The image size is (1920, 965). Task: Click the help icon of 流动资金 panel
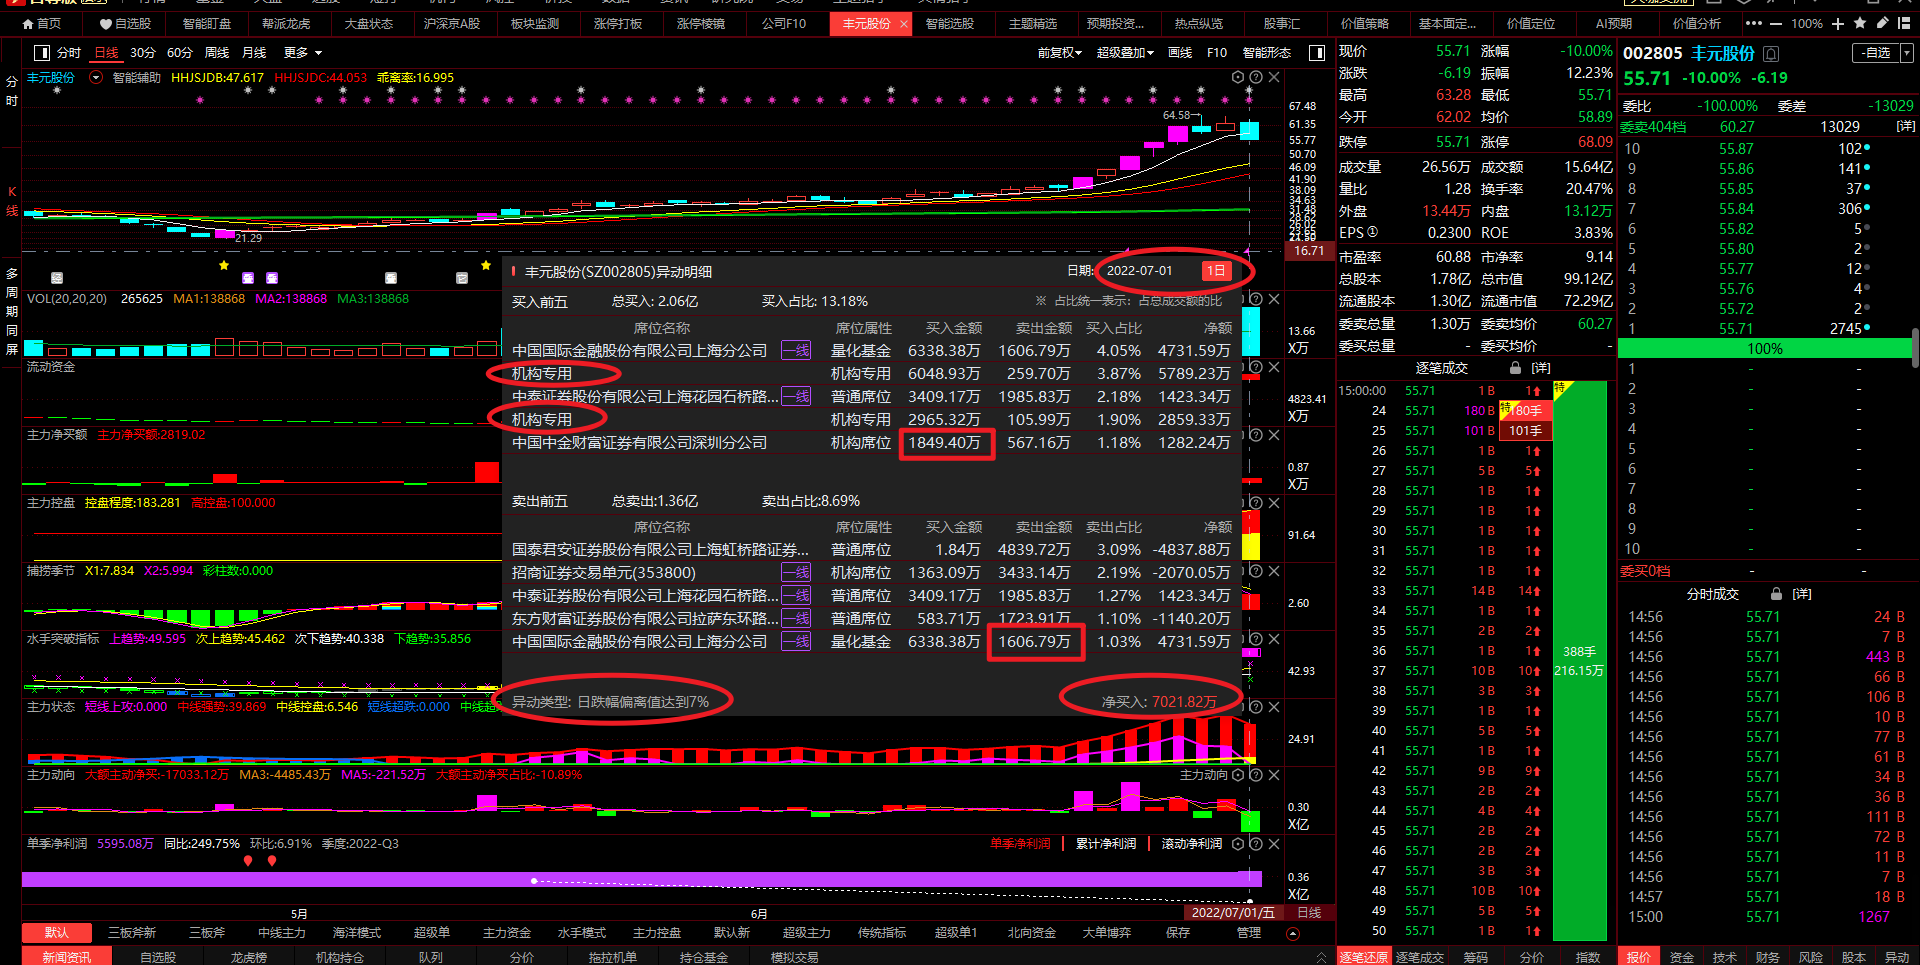coord(1256,367)
